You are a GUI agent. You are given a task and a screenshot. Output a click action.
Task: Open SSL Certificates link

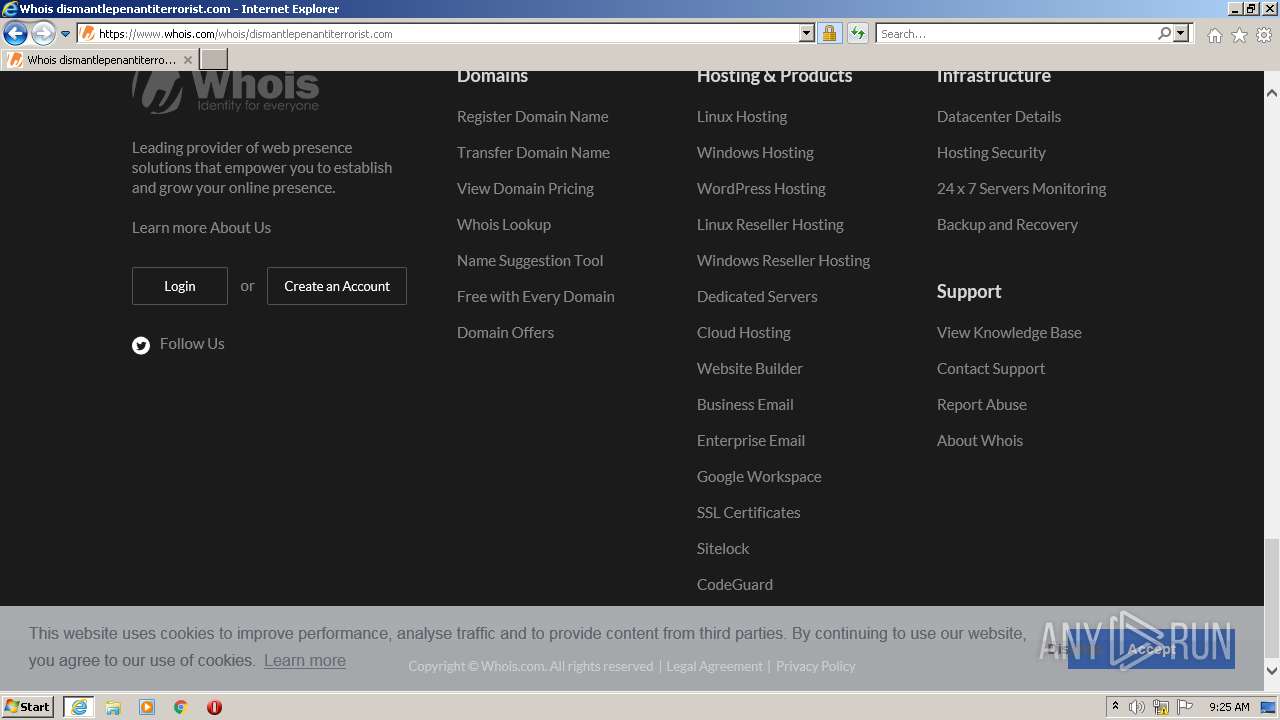pyautogui.click(x=748, y=513)
